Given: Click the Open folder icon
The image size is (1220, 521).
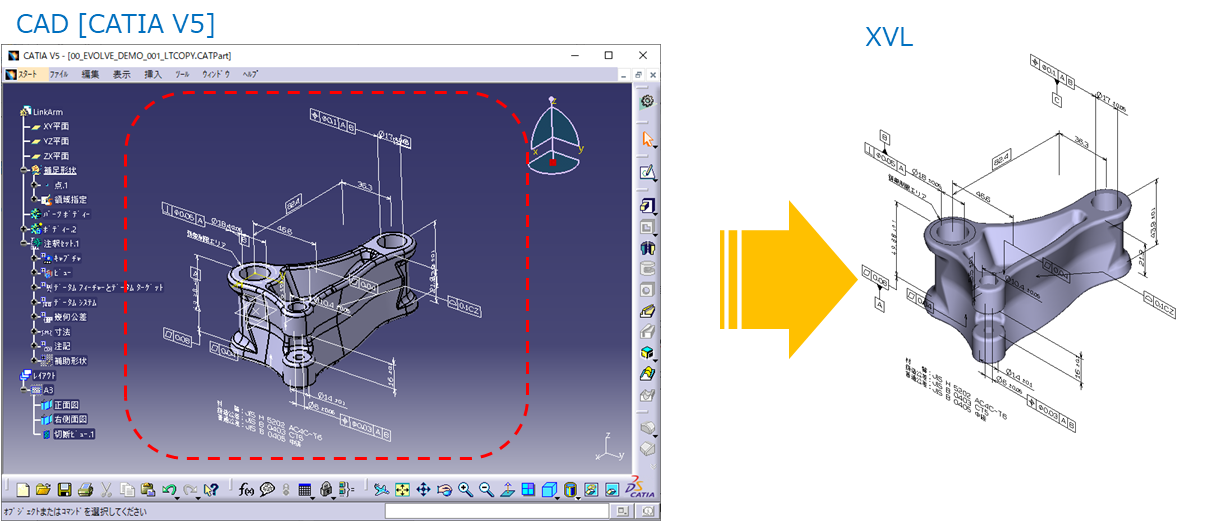Looking at the screenshot, I should 43,489.
